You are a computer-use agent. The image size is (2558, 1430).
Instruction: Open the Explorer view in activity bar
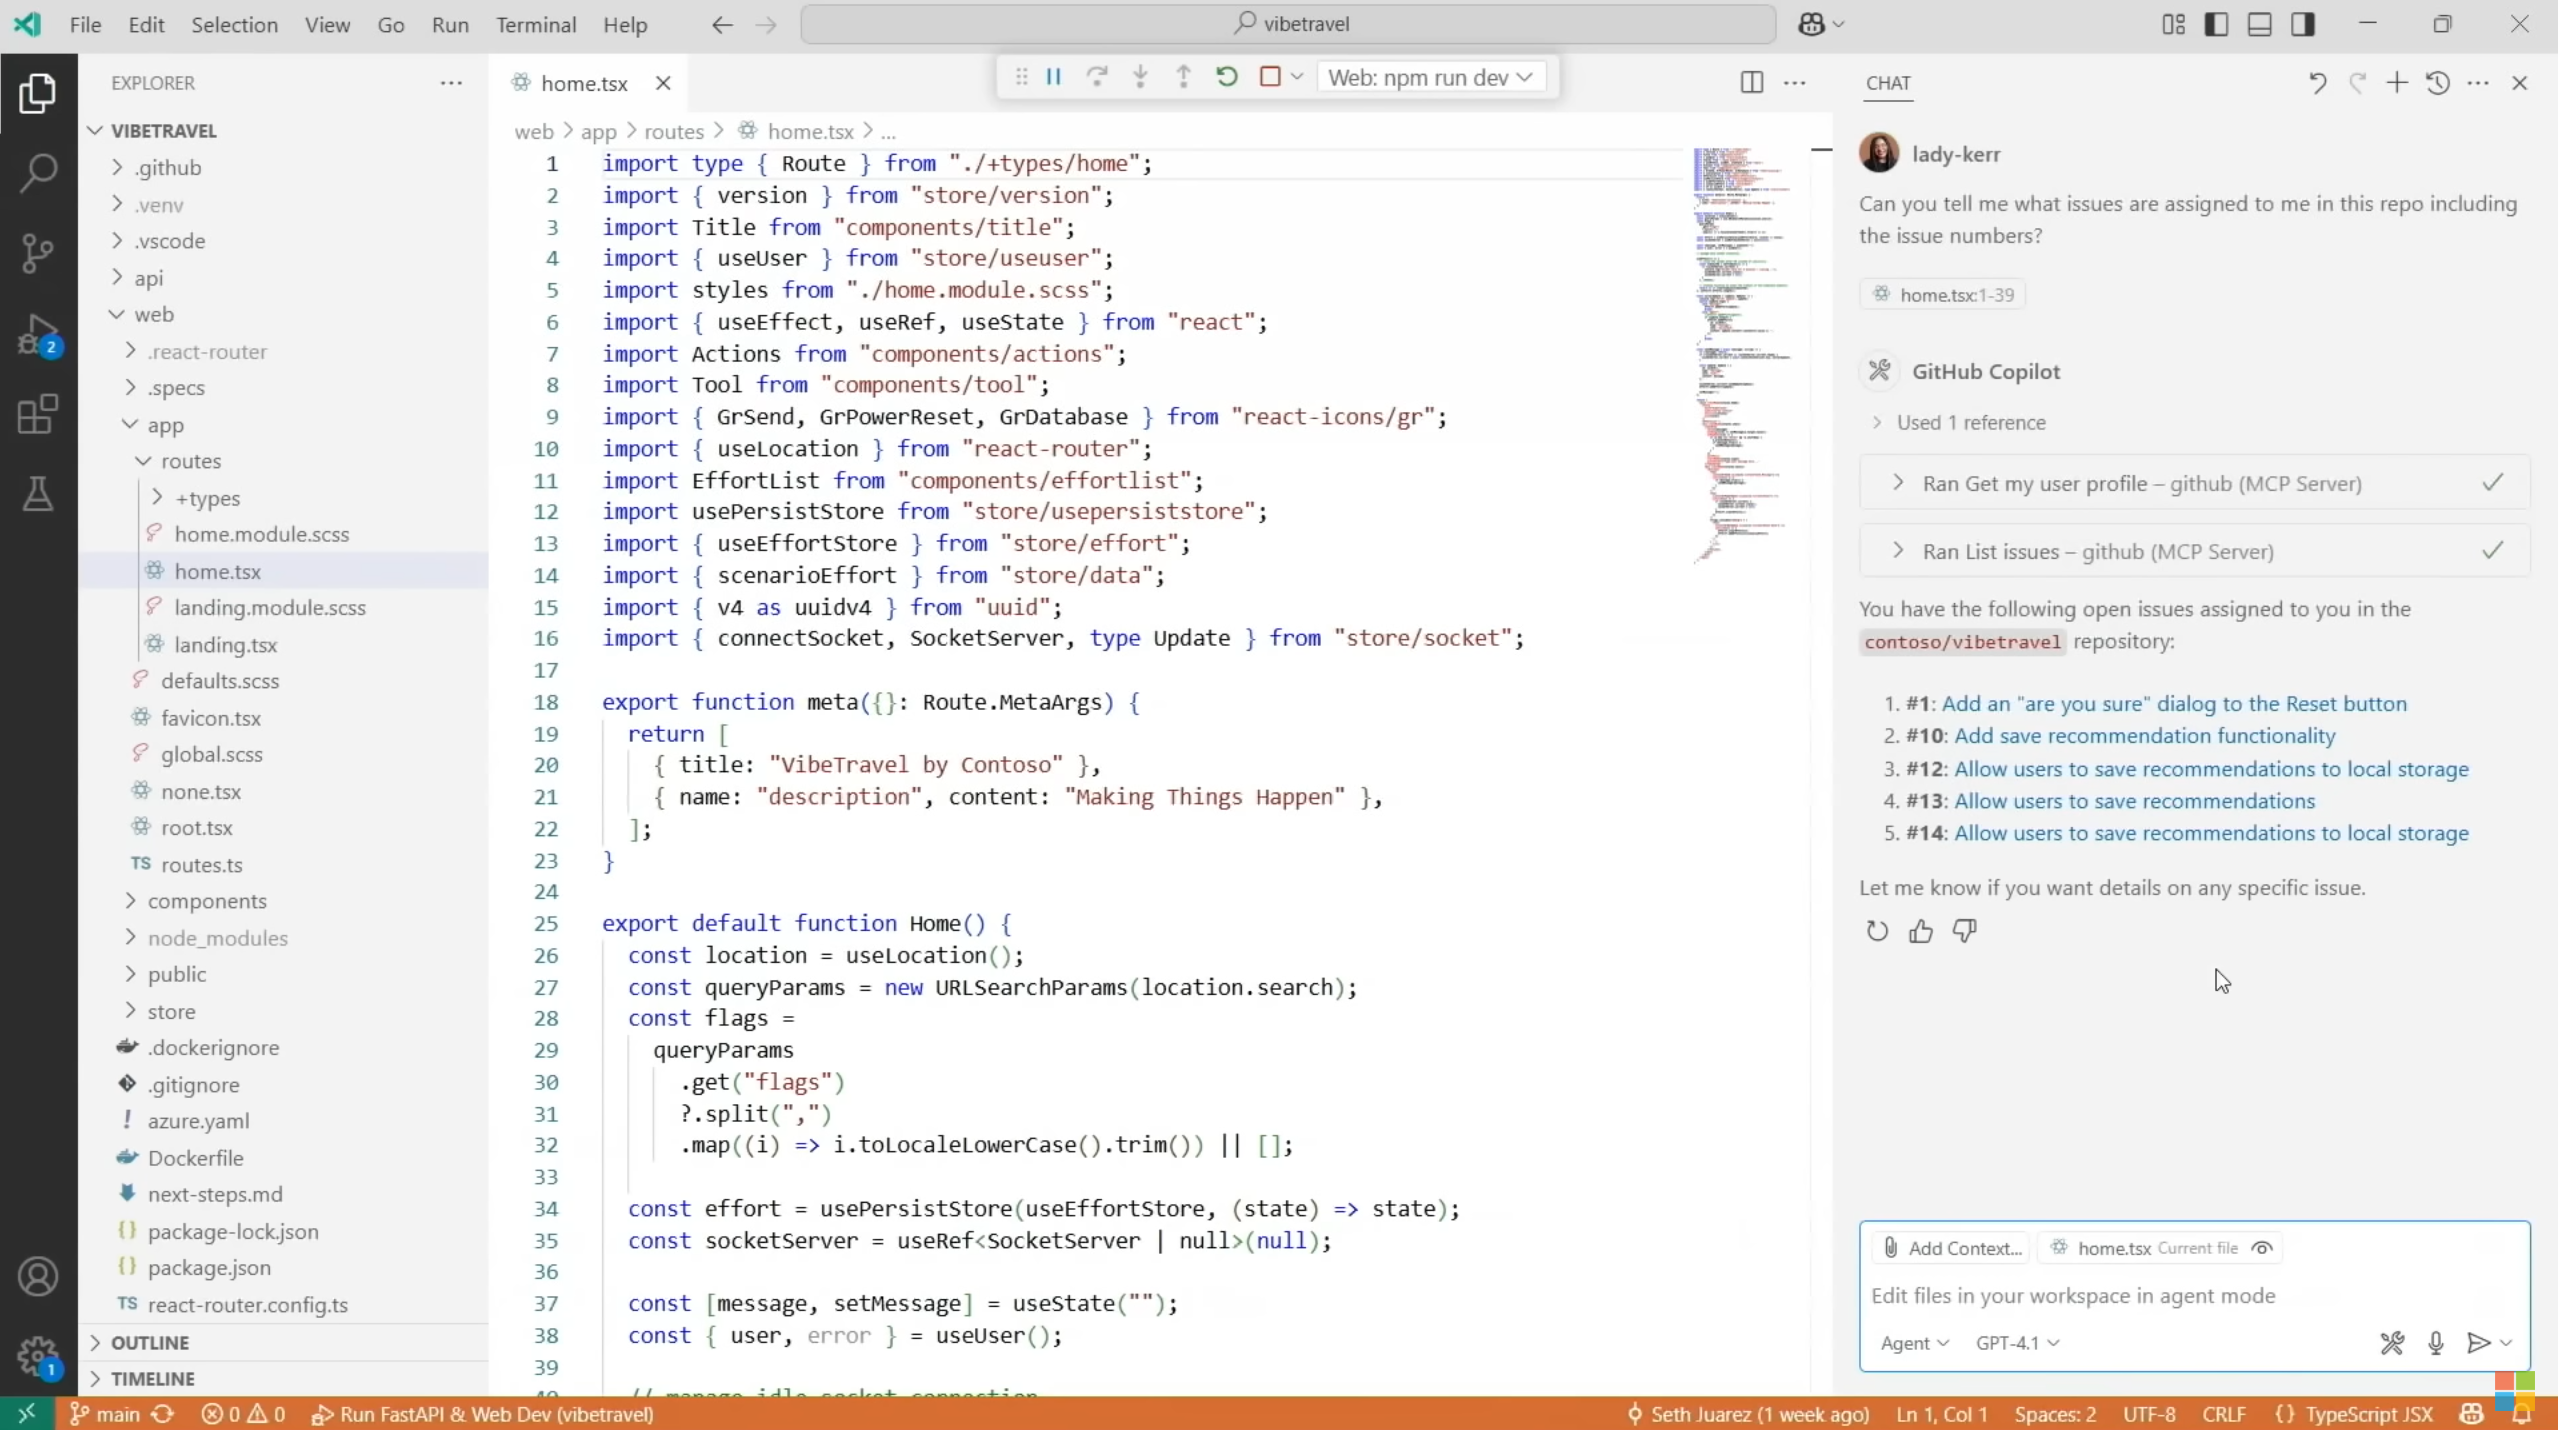(38, 93)
